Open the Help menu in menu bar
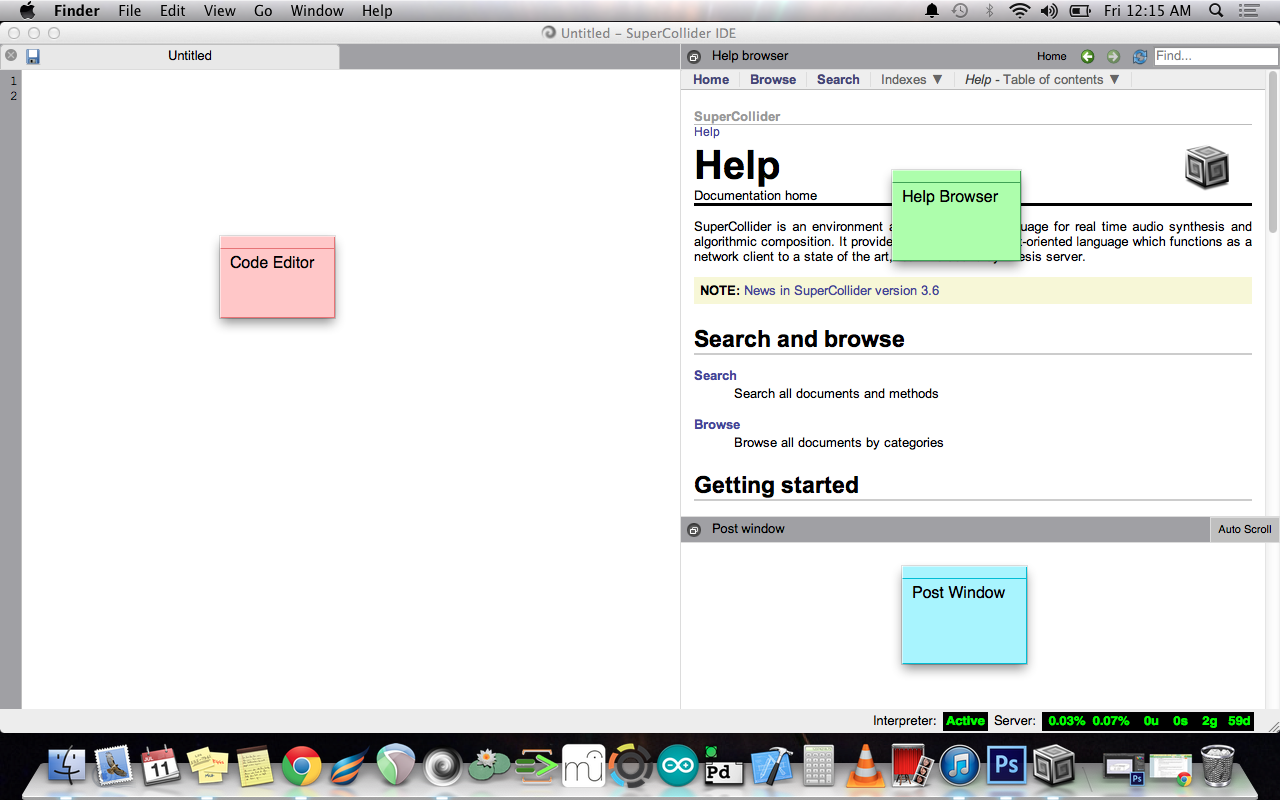The width and height of the screenshot is (1280, 800). (x=377, y=11)
